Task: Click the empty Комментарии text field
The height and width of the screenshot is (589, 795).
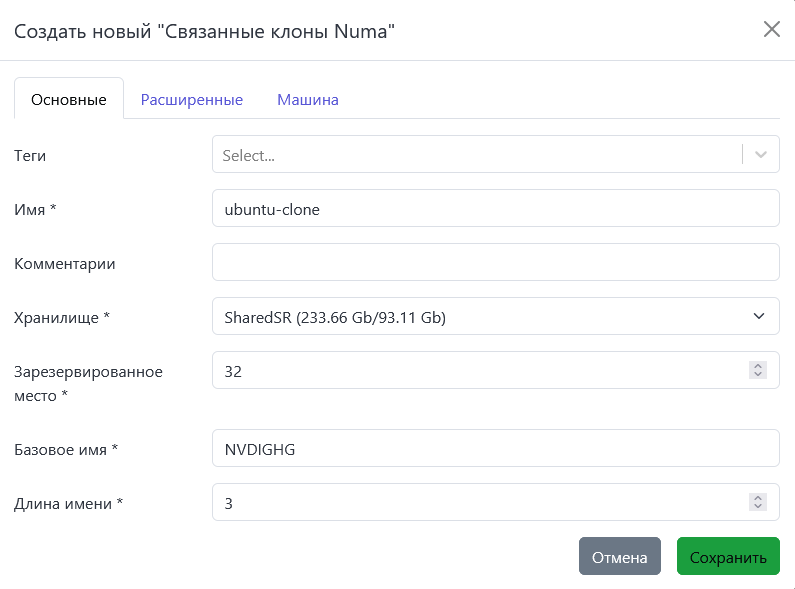Action: pos(495,263)
